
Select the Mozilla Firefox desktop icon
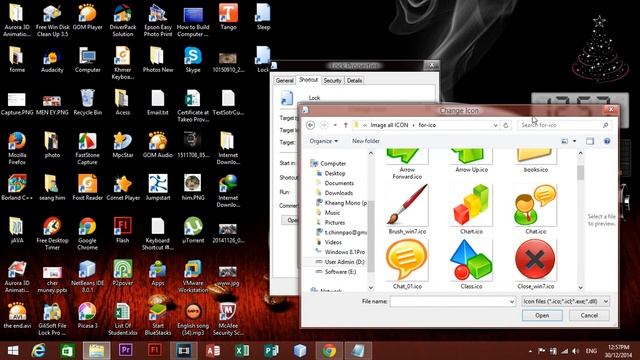coord(17,148)
